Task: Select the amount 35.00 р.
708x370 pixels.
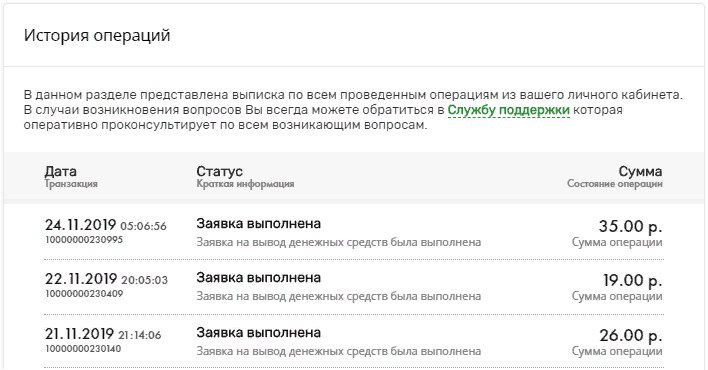Action: (x=630, y=226)
